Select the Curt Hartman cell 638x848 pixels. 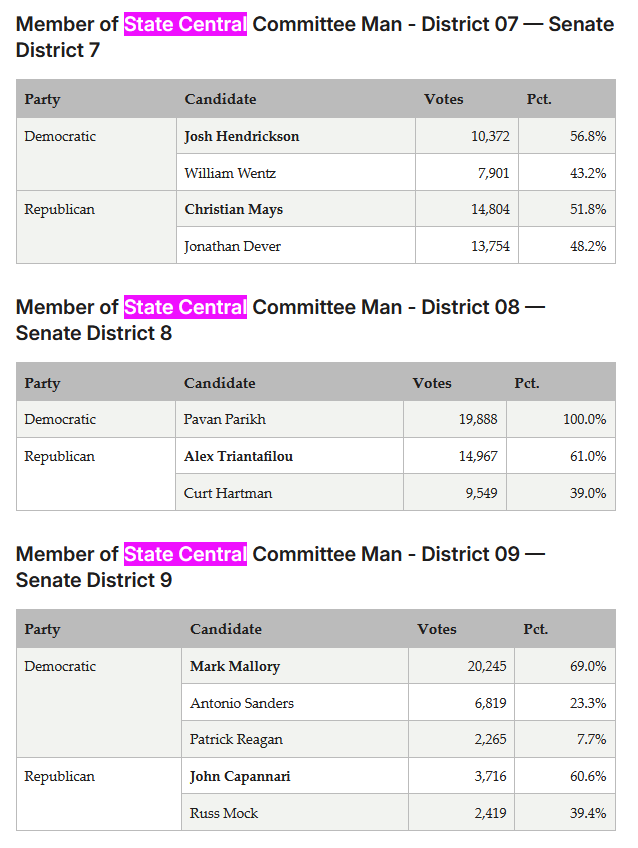point(289,493)
